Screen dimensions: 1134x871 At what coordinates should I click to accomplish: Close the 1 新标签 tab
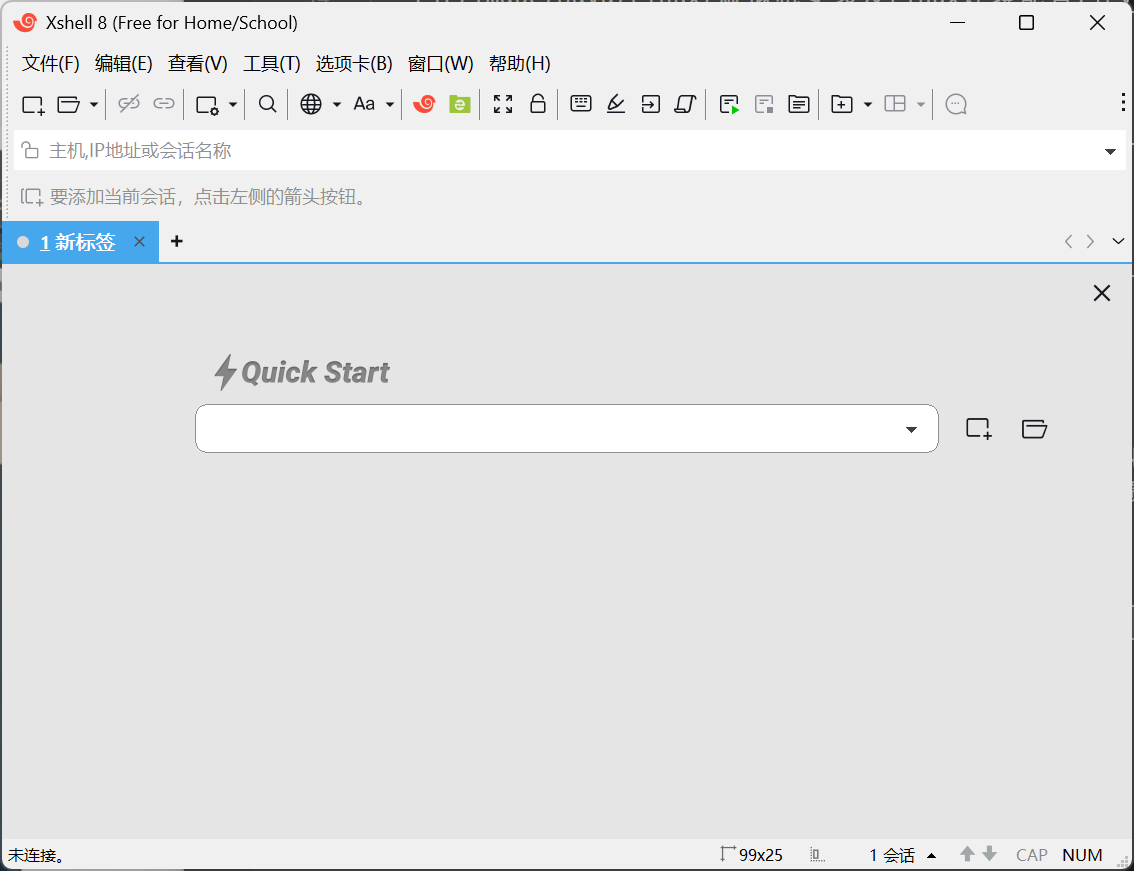pyautogui.click(x=140, y=241)
